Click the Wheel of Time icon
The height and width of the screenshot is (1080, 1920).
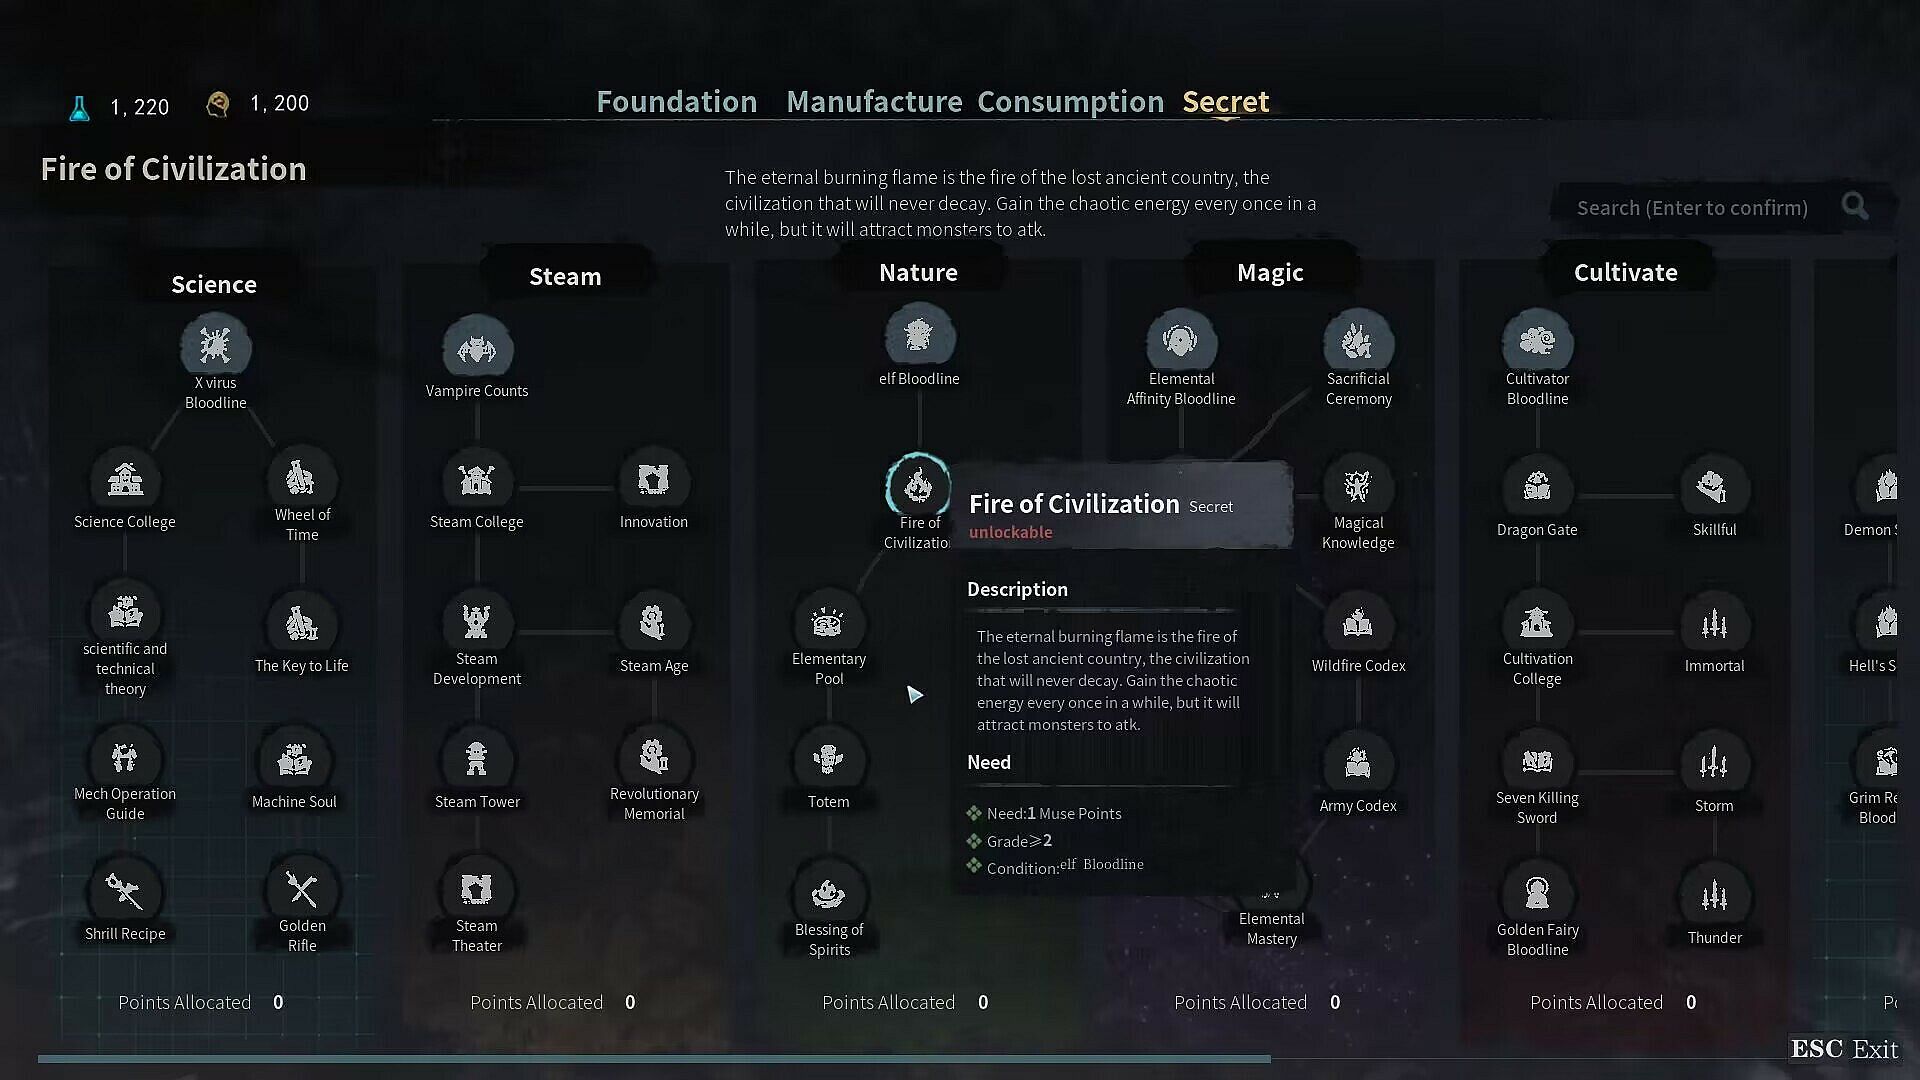coord(301,479)
